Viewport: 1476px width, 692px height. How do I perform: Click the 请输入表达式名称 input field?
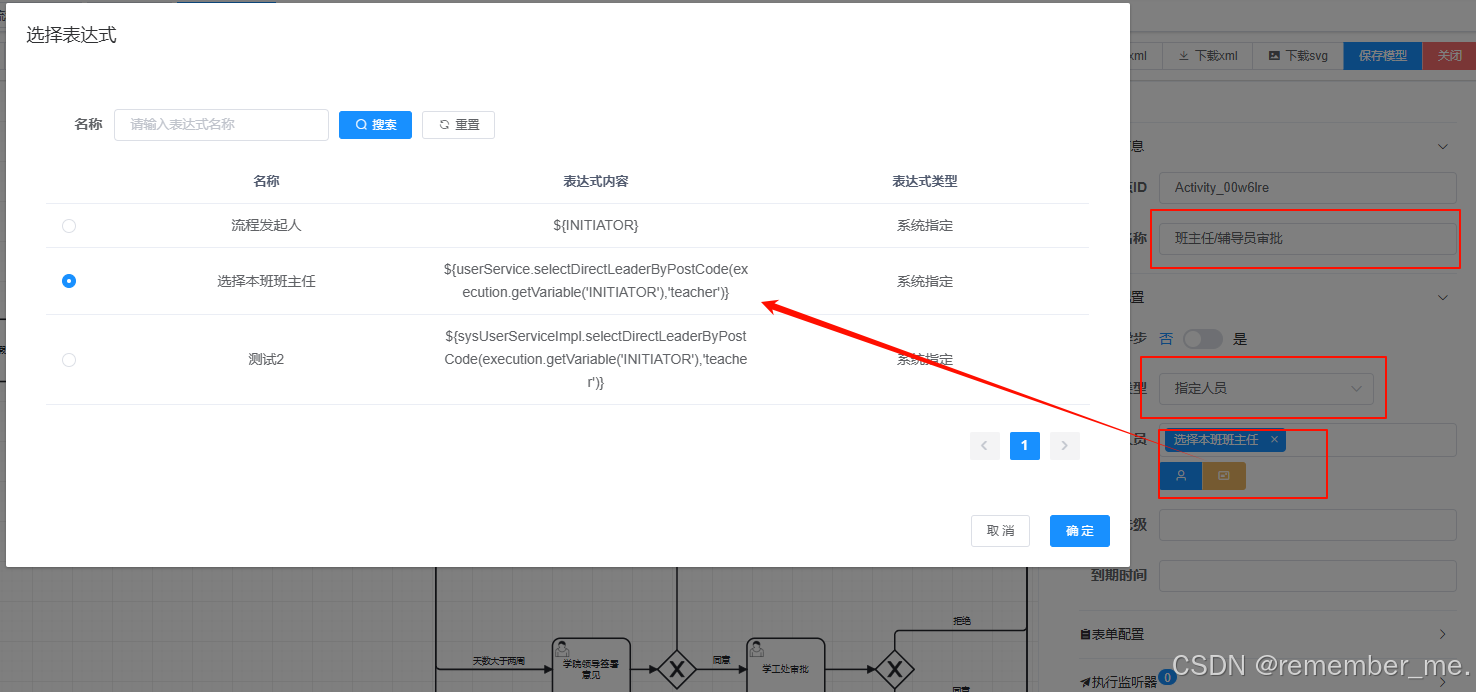[221, 124]
